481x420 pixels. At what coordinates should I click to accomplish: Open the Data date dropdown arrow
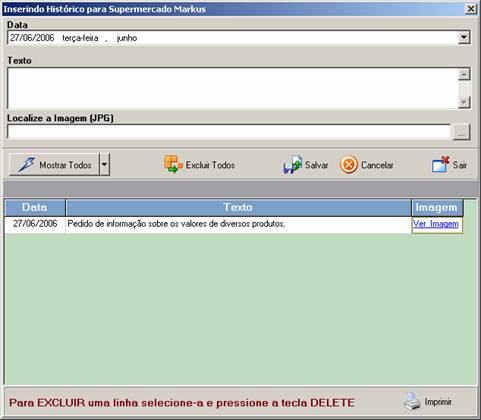pos(464,37)
